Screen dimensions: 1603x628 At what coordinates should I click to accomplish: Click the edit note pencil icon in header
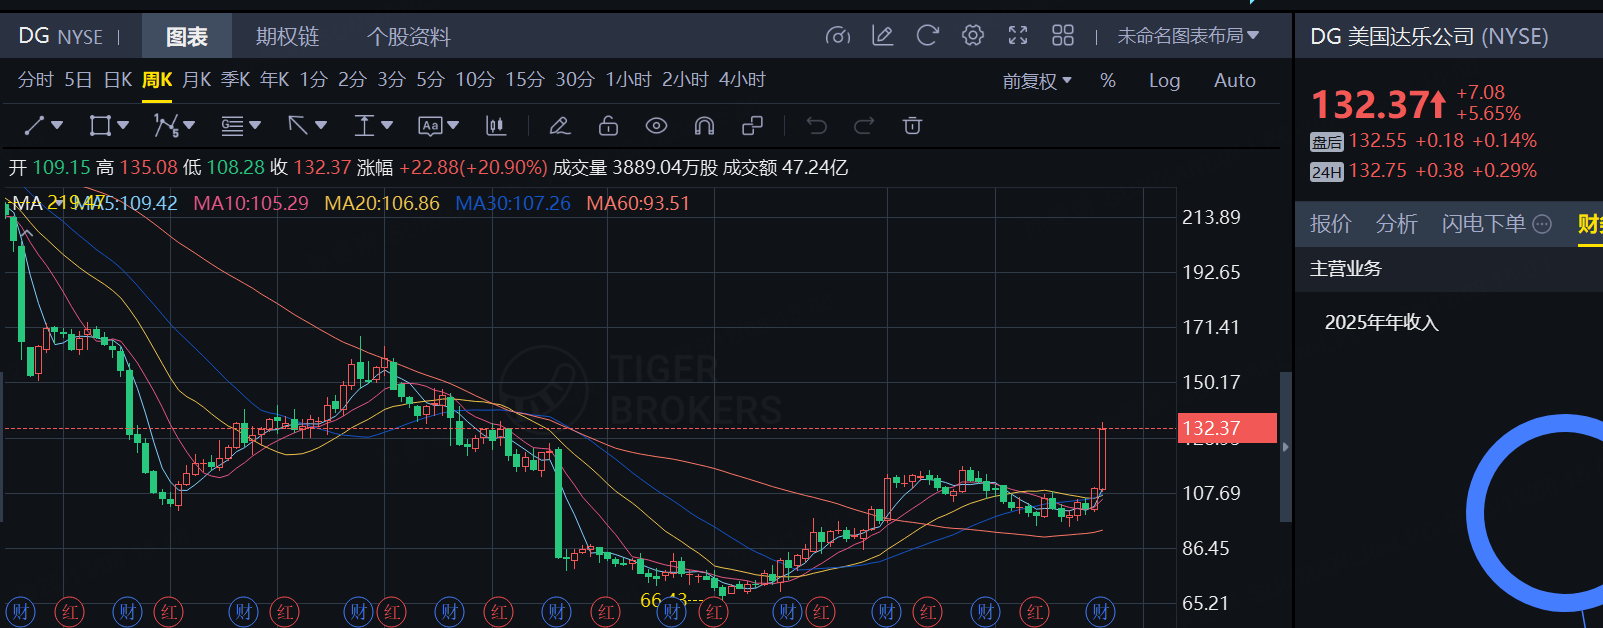coord(882,36)
